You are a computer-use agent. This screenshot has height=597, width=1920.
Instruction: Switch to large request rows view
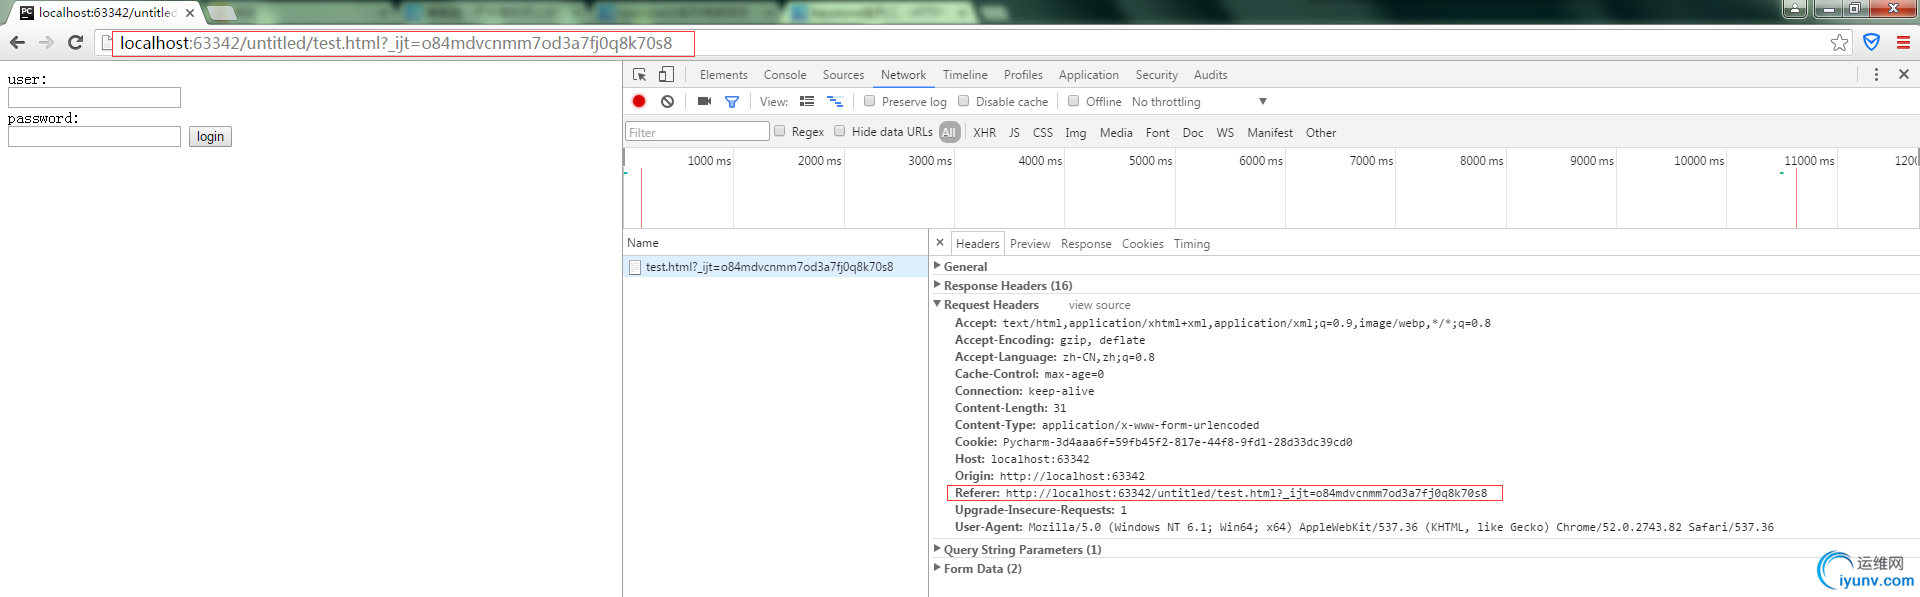pos(807,101)
